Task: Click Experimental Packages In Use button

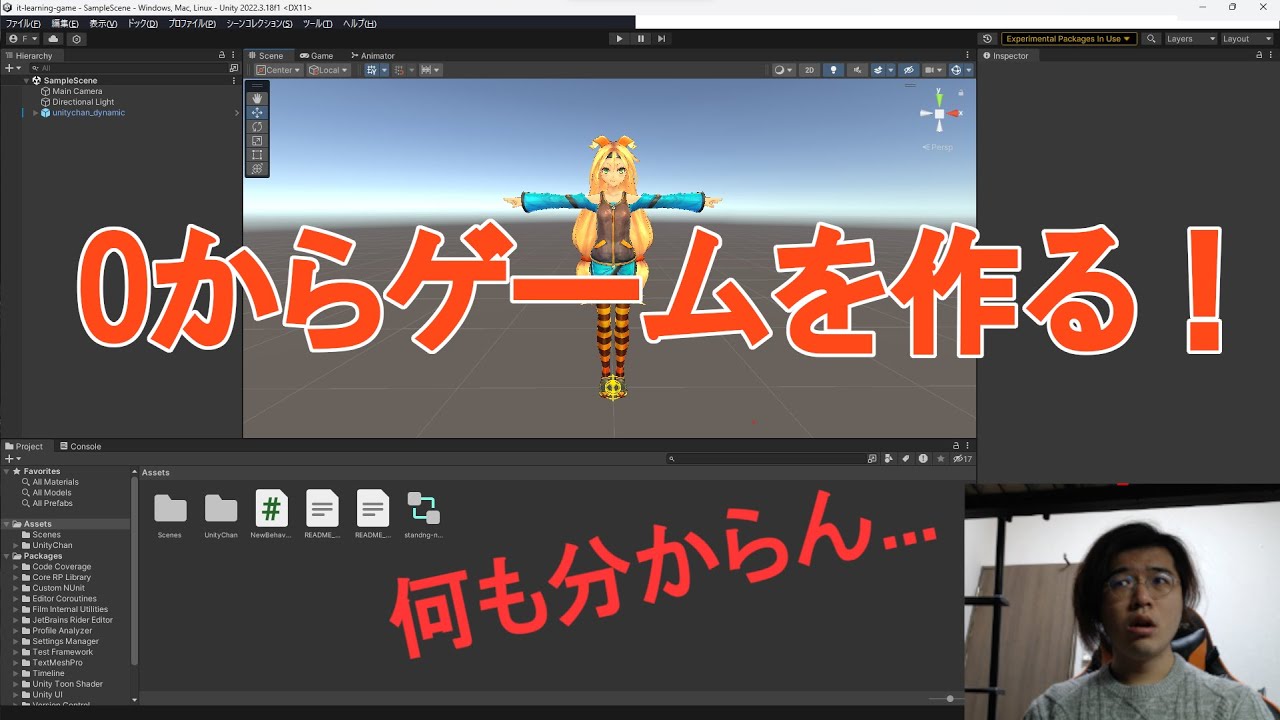Action: (1069, 39)
